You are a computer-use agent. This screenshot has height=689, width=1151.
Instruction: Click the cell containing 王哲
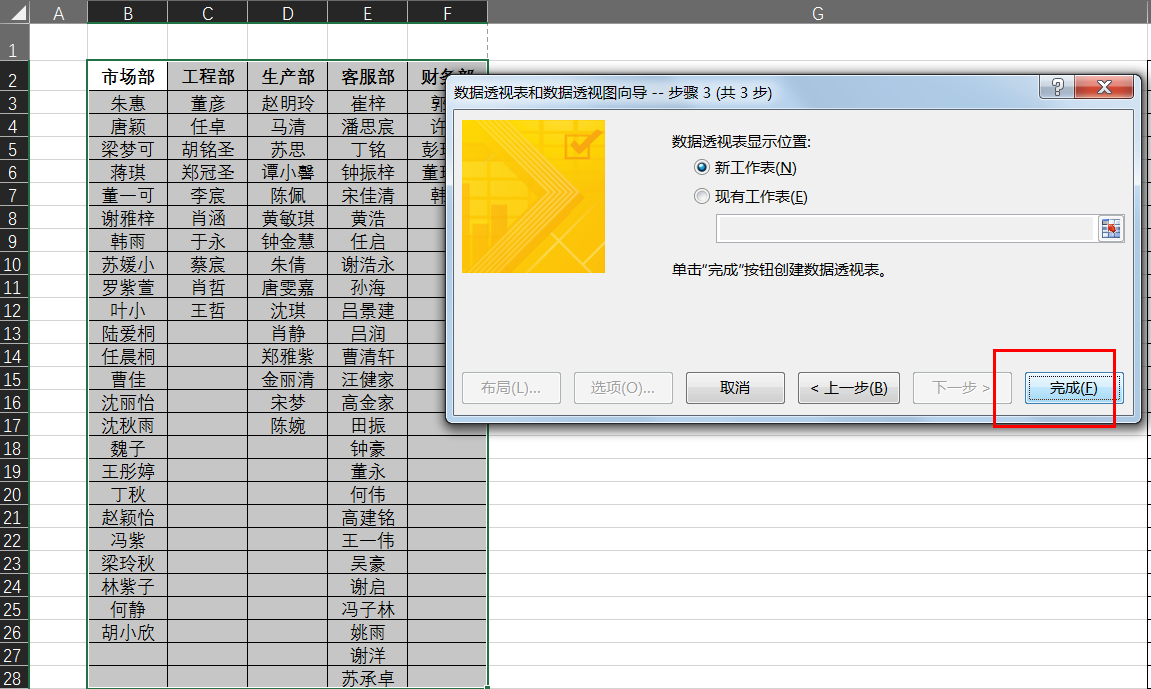coord(208,310)
